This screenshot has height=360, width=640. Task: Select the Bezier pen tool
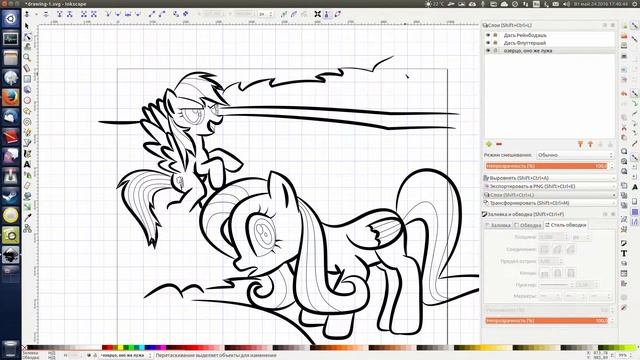tap(27, 143)
